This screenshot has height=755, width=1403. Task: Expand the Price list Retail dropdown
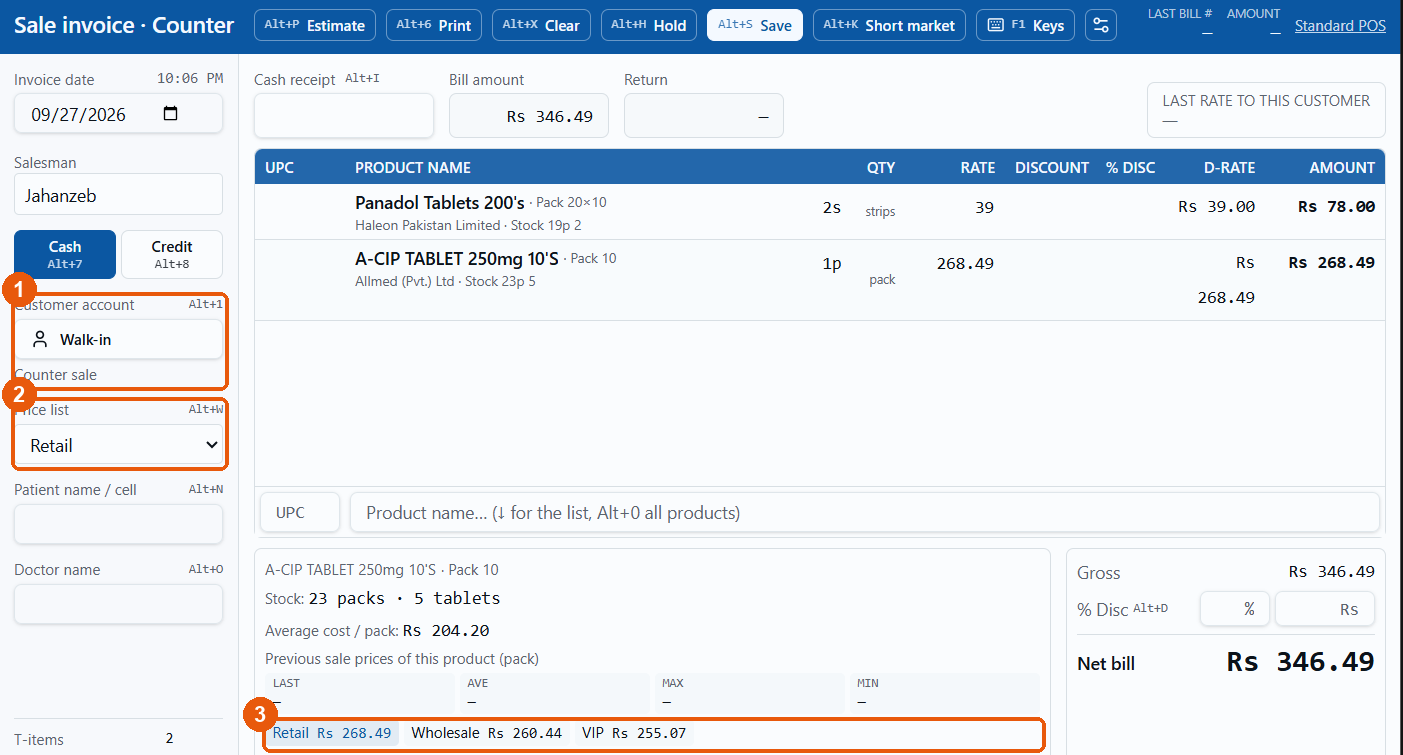coord(118,445)
